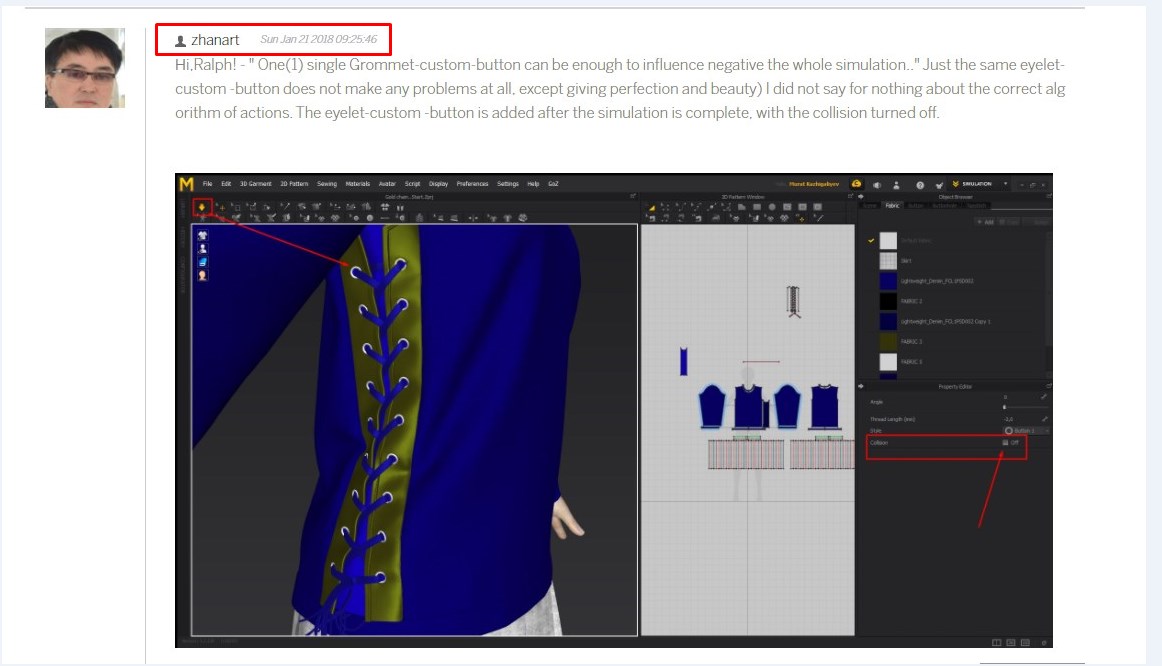Image resolution: width=1162 pixels, height=666 pixels.
Task: Open the Avatar menu
Action: point(388,184)
